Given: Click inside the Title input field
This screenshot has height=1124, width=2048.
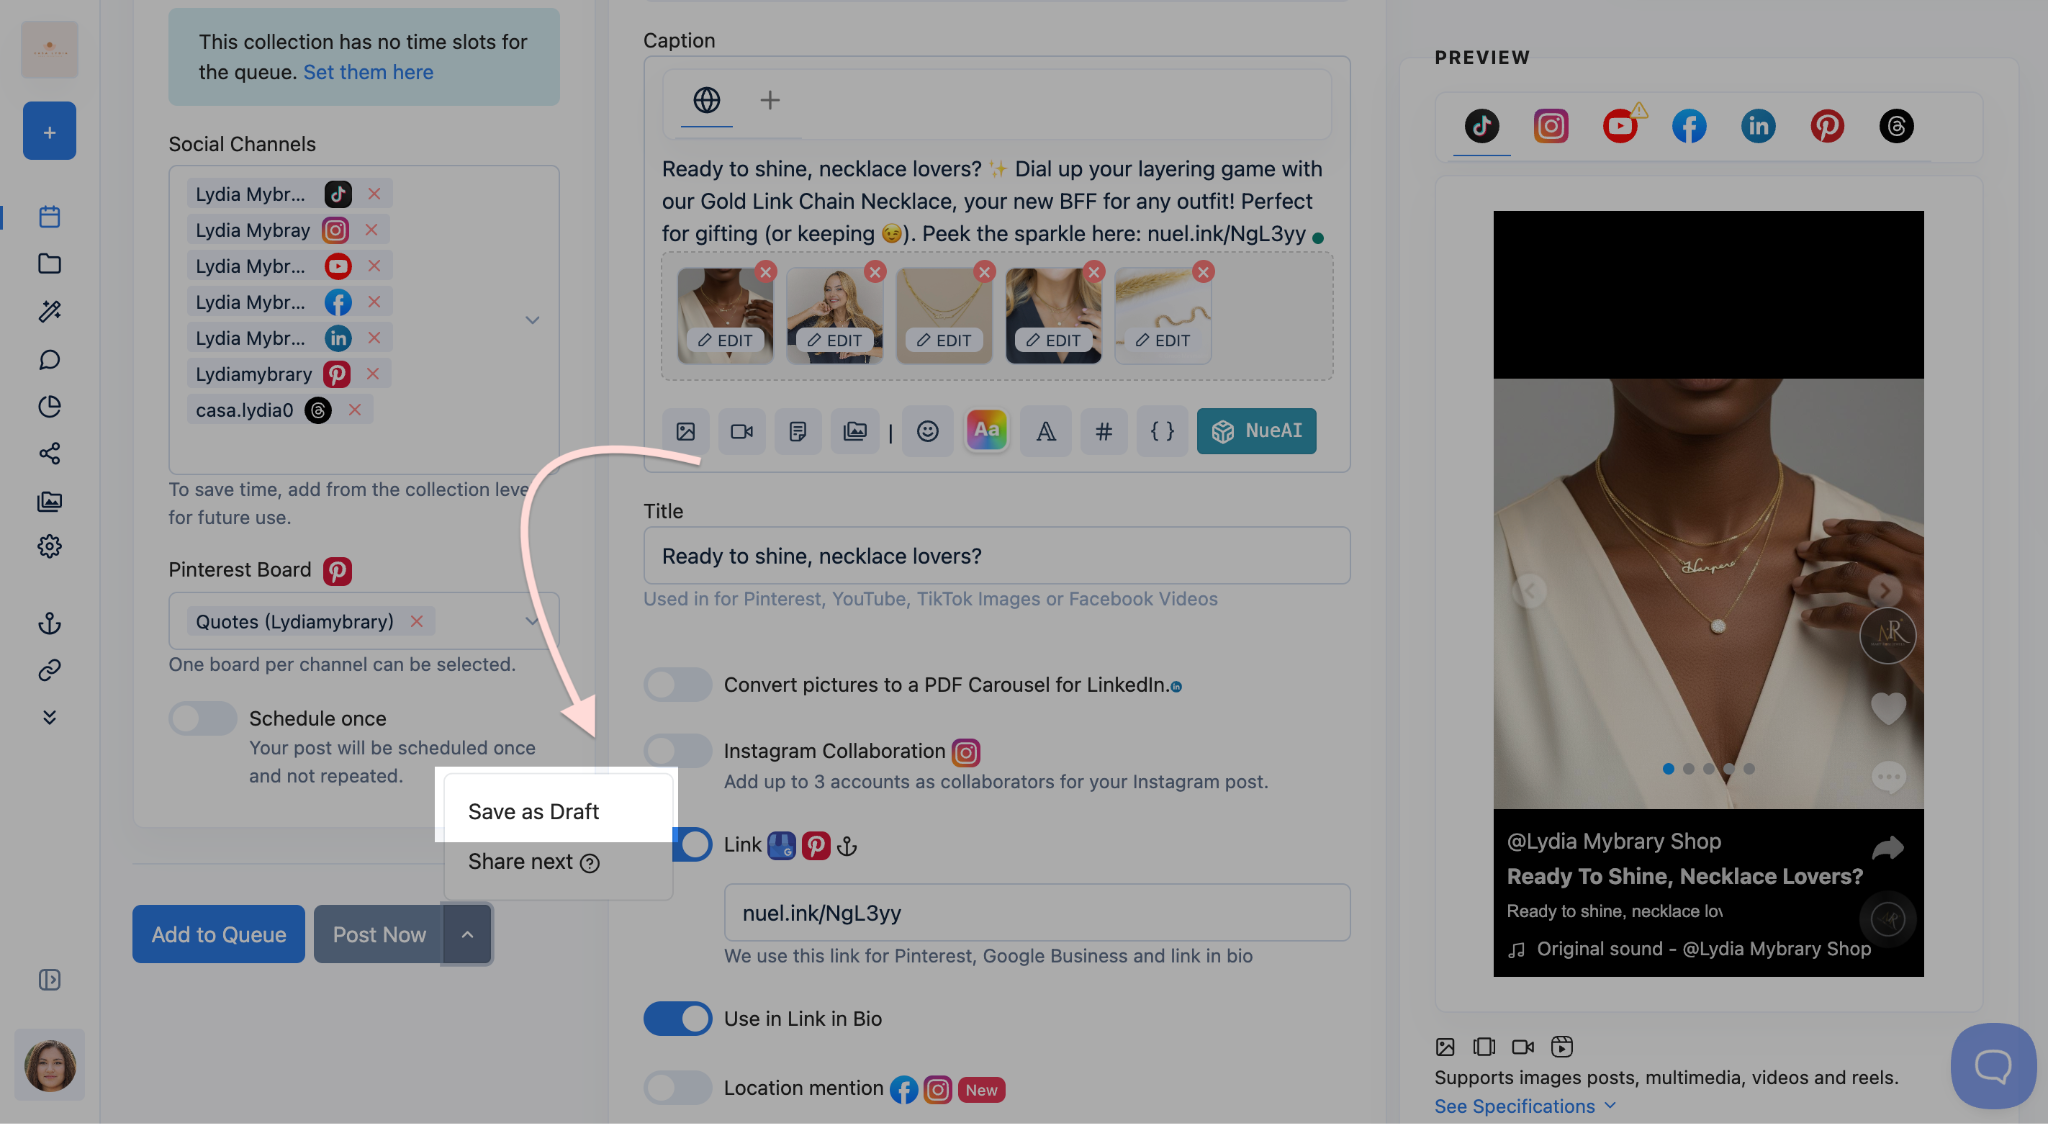Looking at the screenshot, I should tap(996, 556).
